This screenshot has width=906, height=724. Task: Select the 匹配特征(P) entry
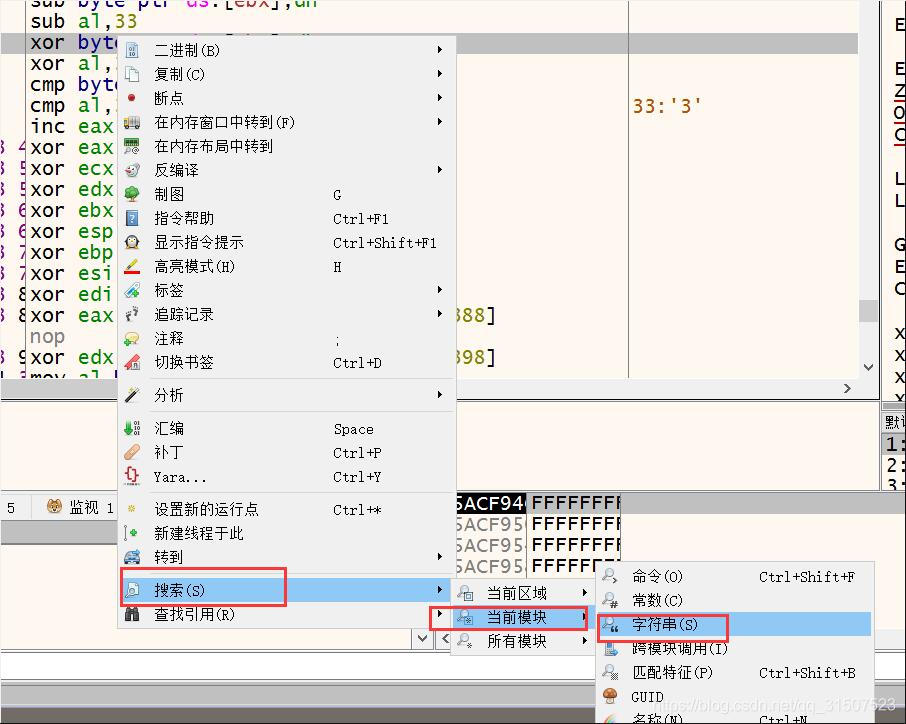point(734,672)
